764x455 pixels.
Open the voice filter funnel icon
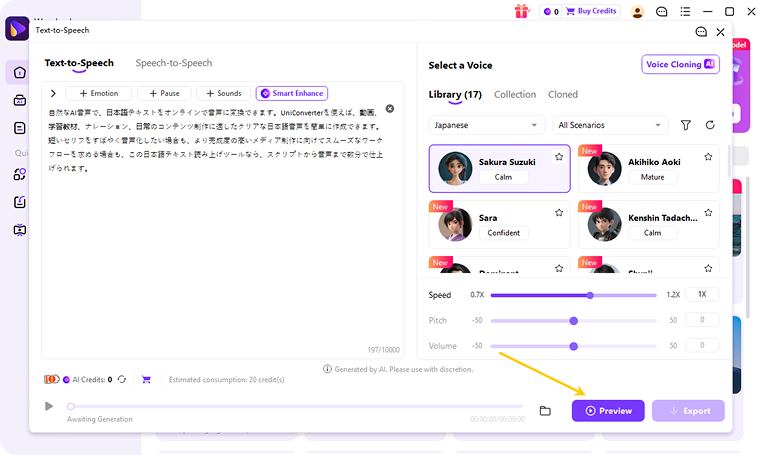click(x=686, y=125)
